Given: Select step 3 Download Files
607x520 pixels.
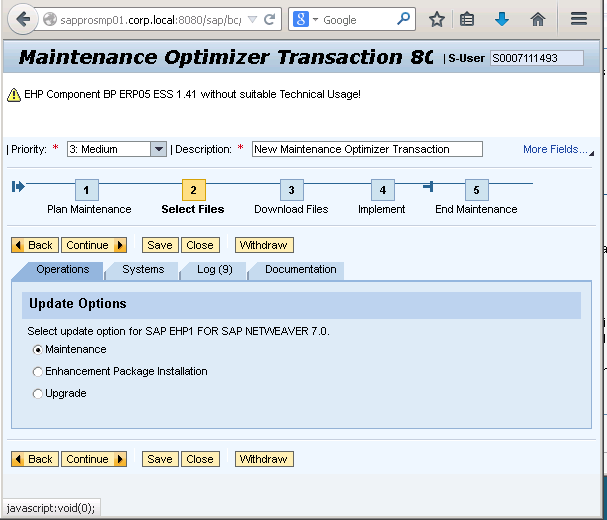Looking at the screenshot, I should [291, 190].
